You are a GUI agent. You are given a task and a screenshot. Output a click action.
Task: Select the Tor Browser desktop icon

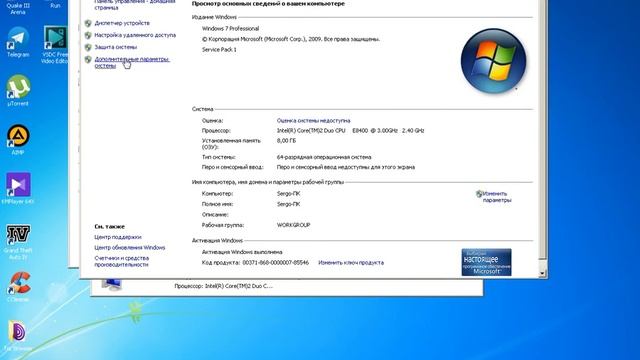[18, 336]
